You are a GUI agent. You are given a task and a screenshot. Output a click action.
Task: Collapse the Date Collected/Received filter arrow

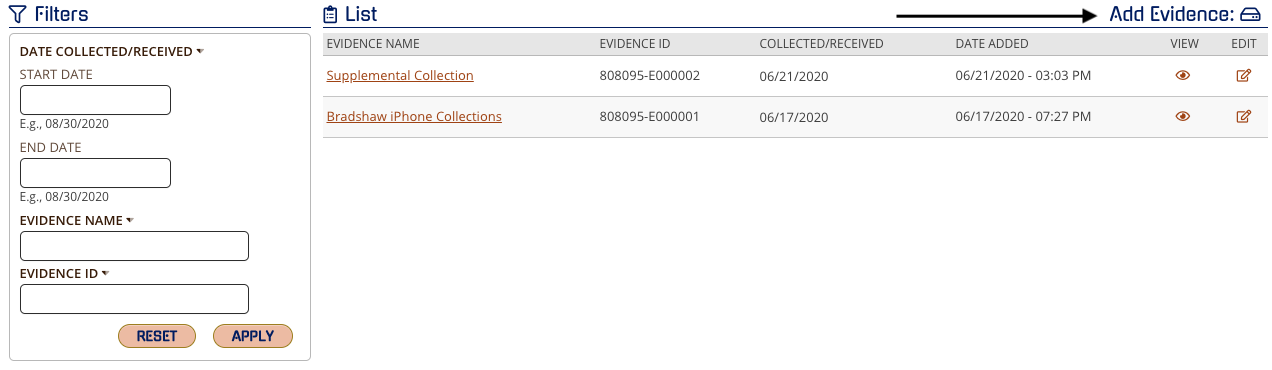200,51
